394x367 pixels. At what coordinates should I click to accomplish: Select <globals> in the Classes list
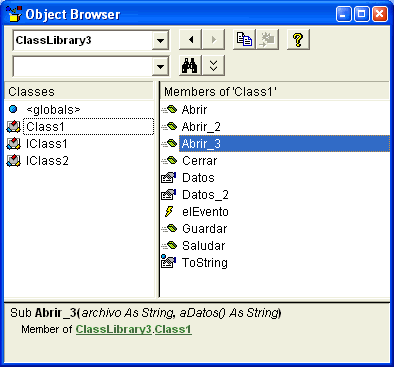[x=53, y=110]
